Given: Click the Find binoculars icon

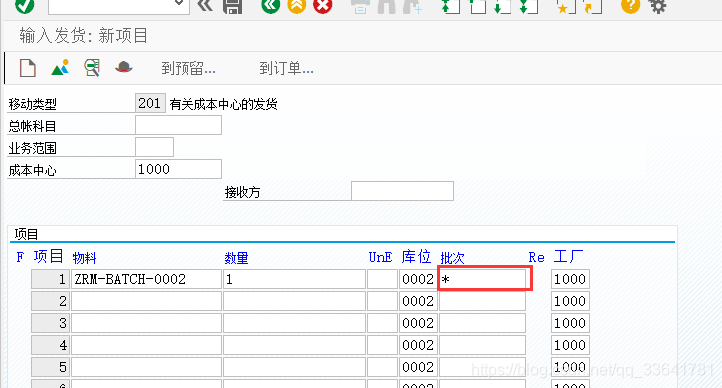Looking at the screenshot, I should [386, 6].
